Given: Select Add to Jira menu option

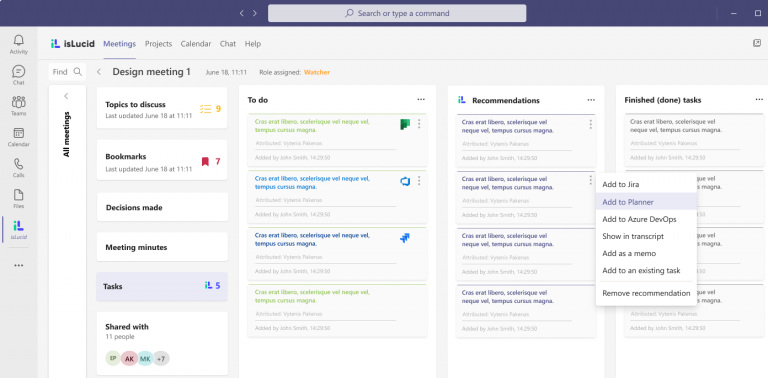Looking at the screenshot, I should tap(646, 185).
